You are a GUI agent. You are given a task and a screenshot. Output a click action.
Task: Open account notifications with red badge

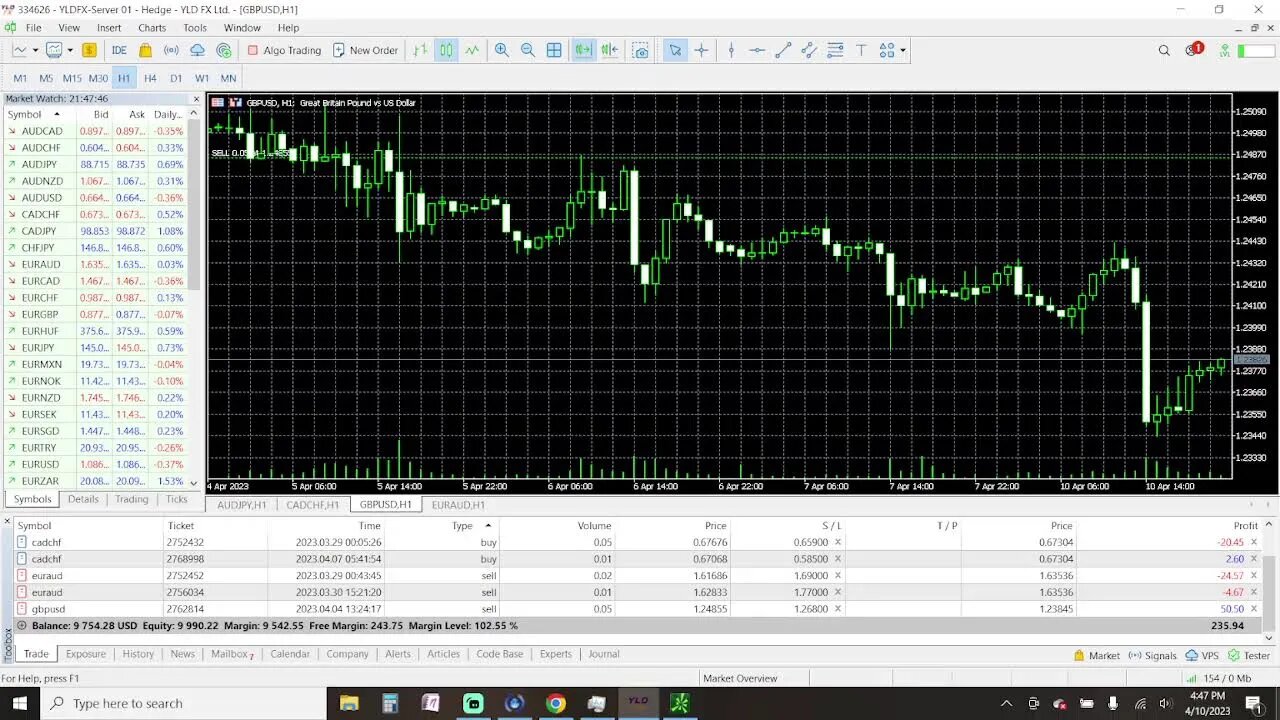pyautogui.click(x=1194, y=49)
